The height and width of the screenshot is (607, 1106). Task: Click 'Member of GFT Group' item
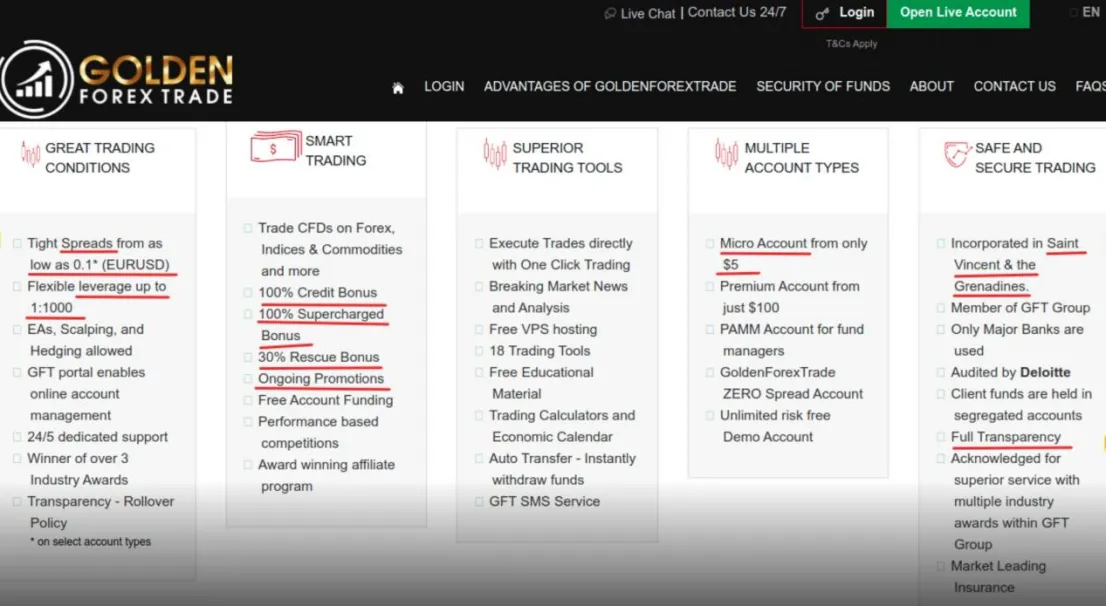pyautogui.click(x=1020, y=308)
